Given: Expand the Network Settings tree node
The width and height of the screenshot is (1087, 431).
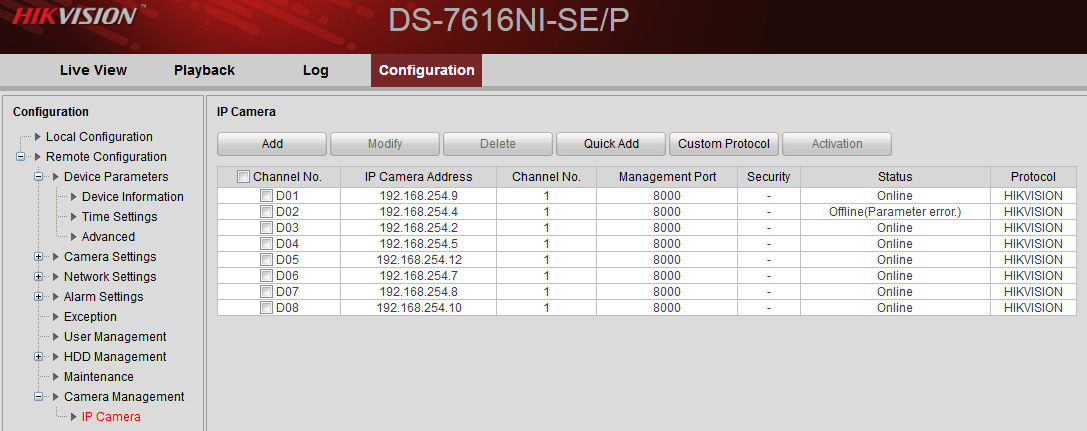Looking at the screenshot, I should [39, 277].
